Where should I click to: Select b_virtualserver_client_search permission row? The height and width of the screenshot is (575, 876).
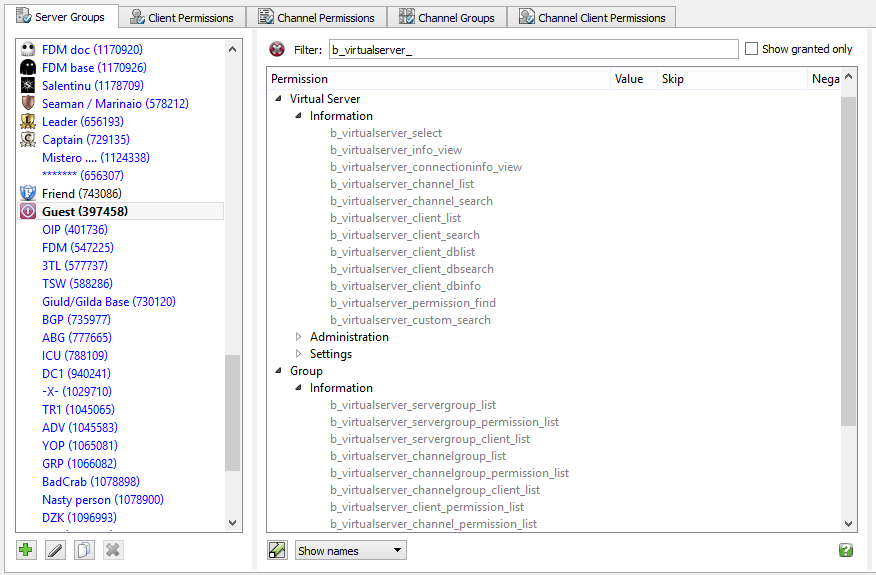click(405, 235)
